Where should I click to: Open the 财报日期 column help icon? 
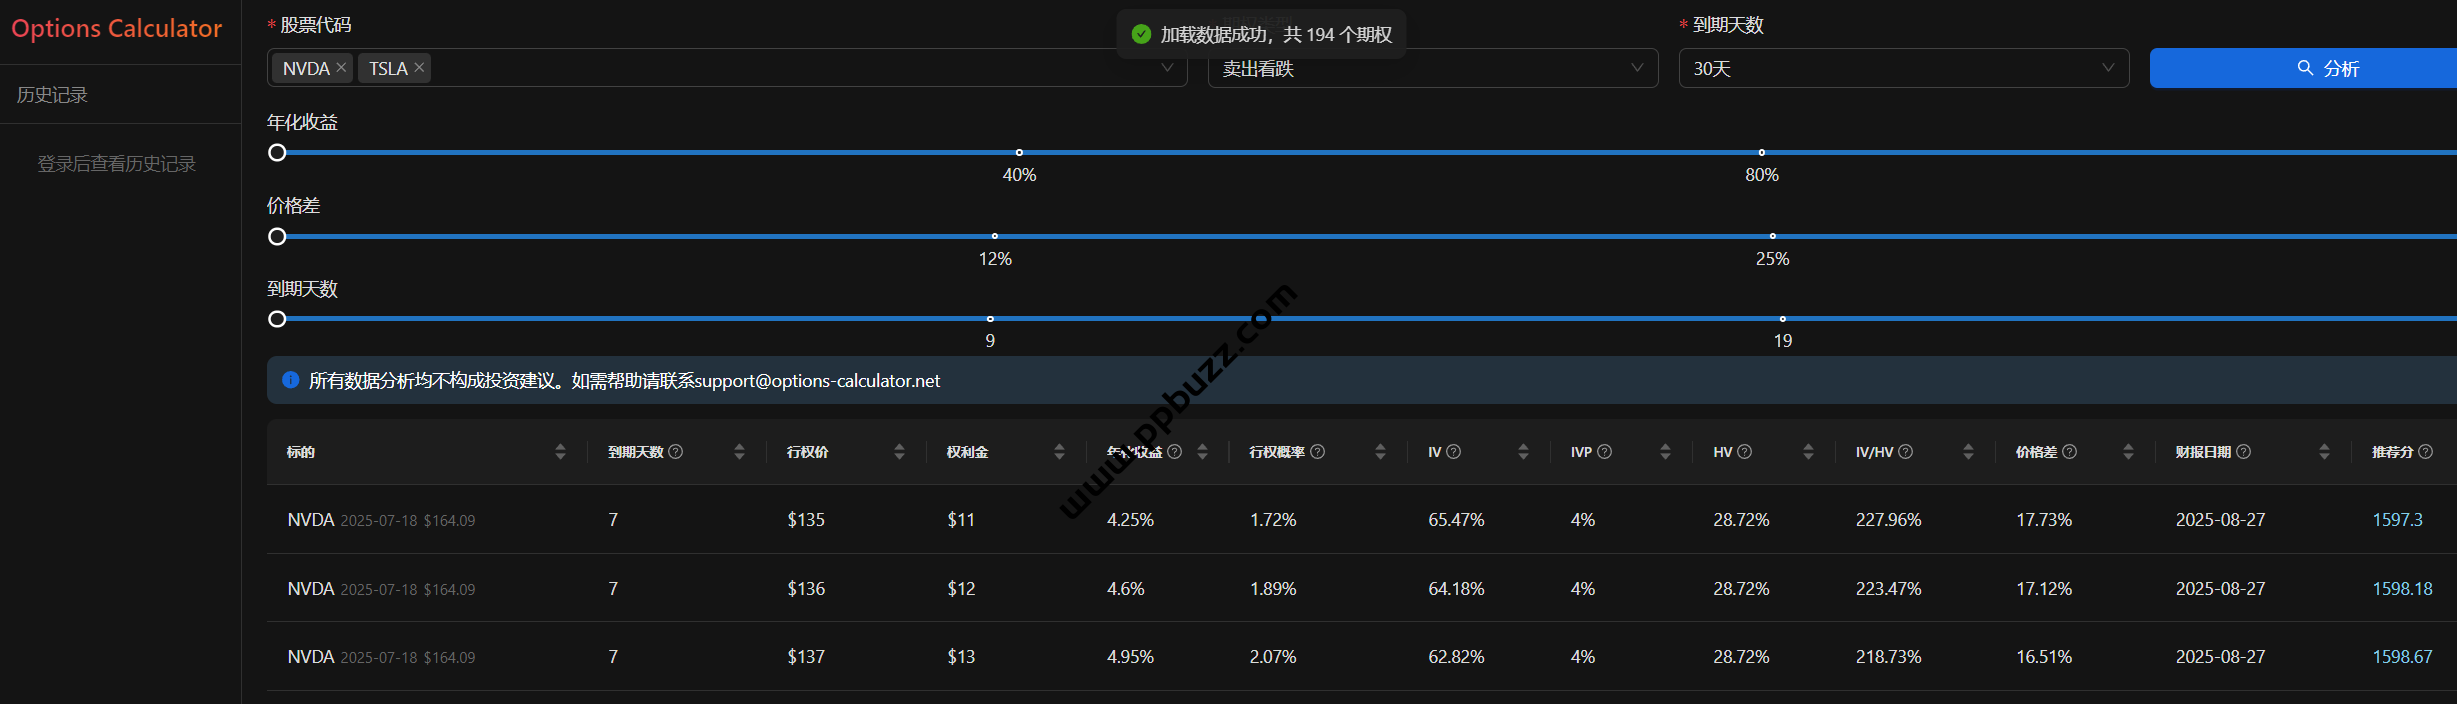click(x=2244, y=452)
